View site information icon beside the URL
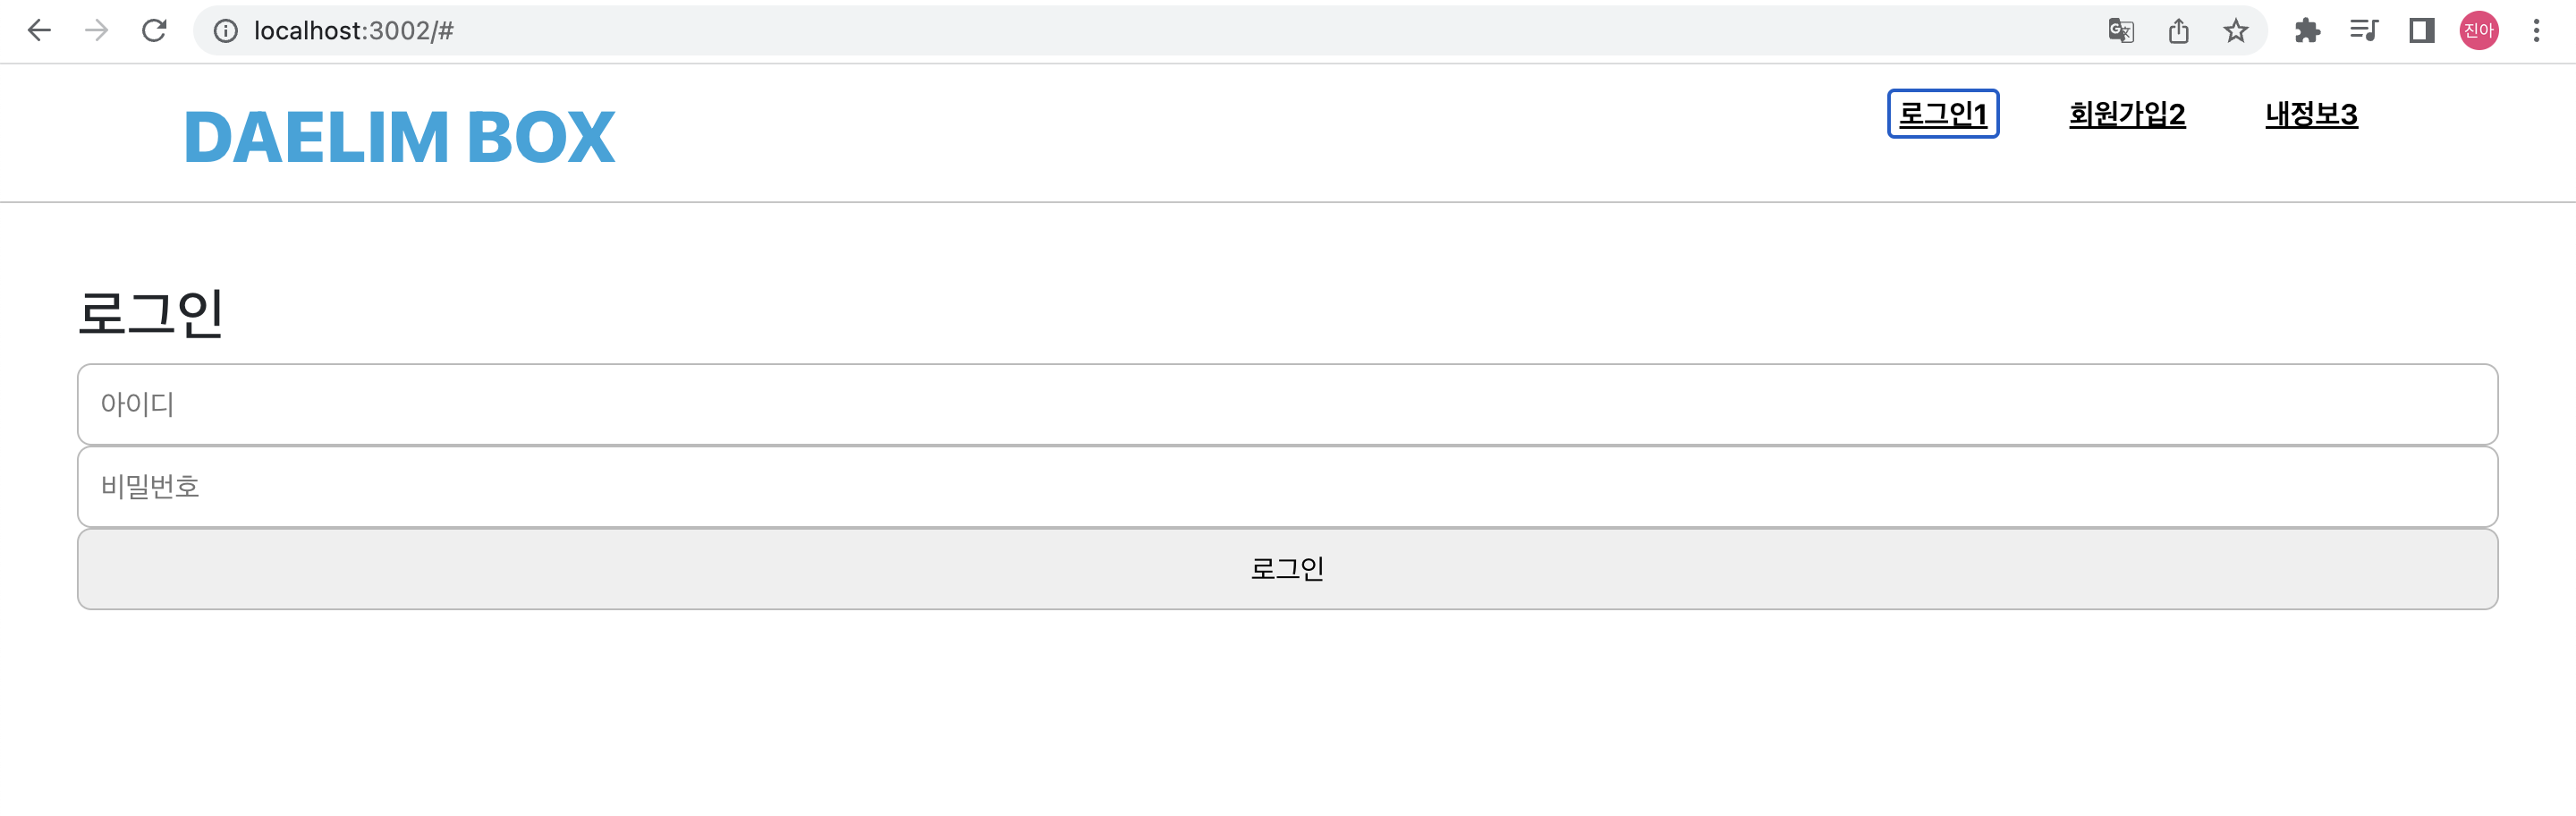Image resolution: width=2576 pixels, height=816 pixels. 226,31
